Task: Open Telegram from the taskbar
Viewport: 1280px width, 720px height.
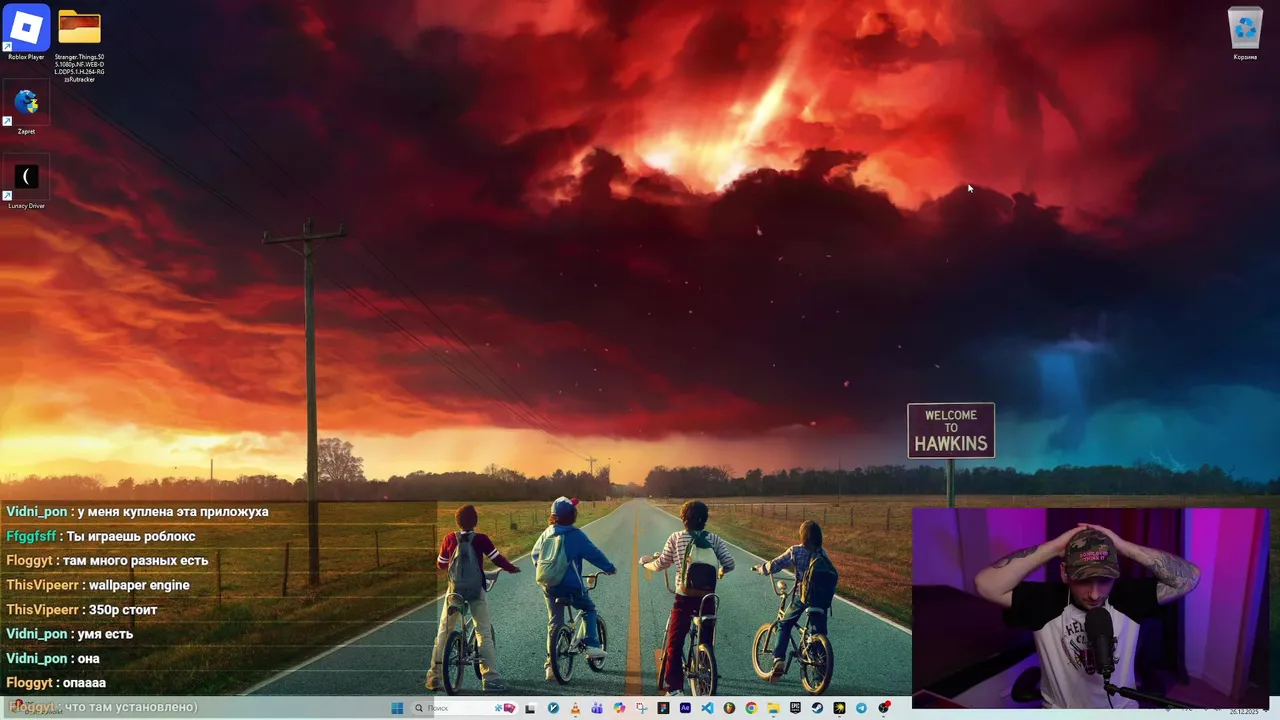Action: pos(861,708)
